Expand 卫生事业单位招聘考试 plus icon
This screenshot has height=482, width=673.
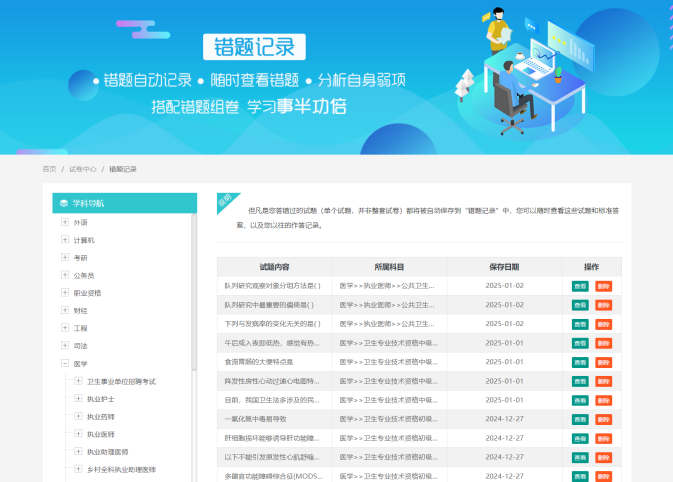[78, 382]
